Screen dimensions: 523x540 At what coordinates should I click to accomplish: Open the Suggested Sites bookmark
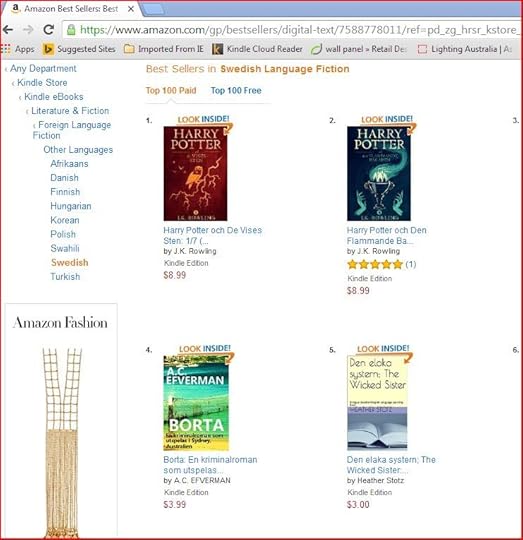79,49
